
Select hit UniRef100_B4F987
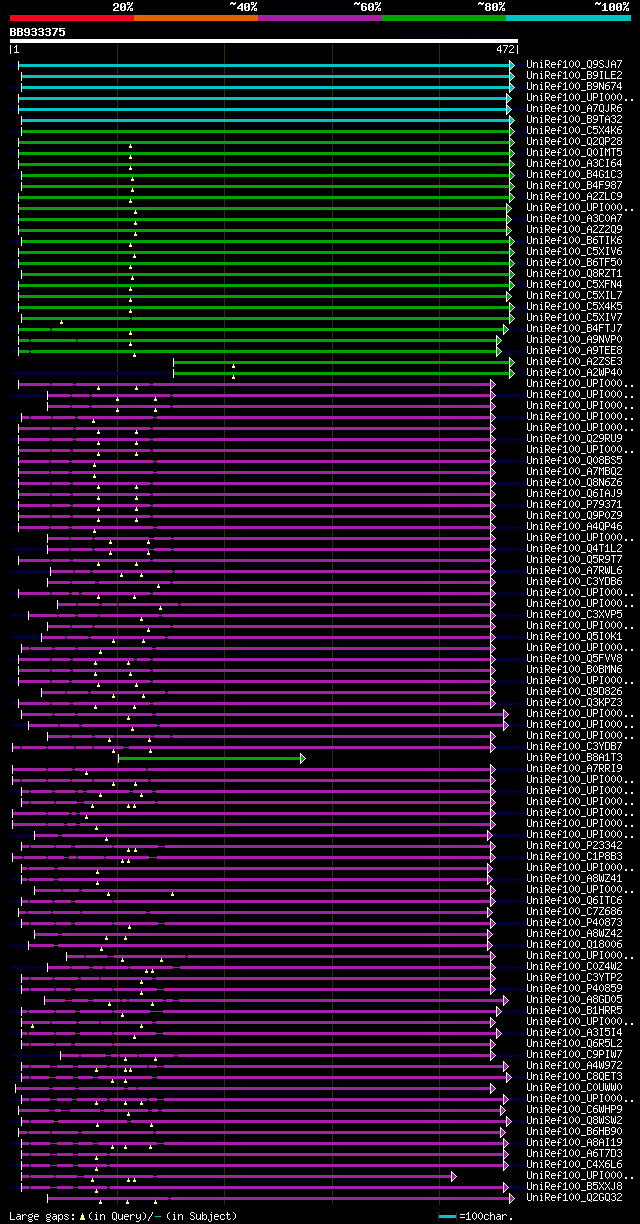574,186
